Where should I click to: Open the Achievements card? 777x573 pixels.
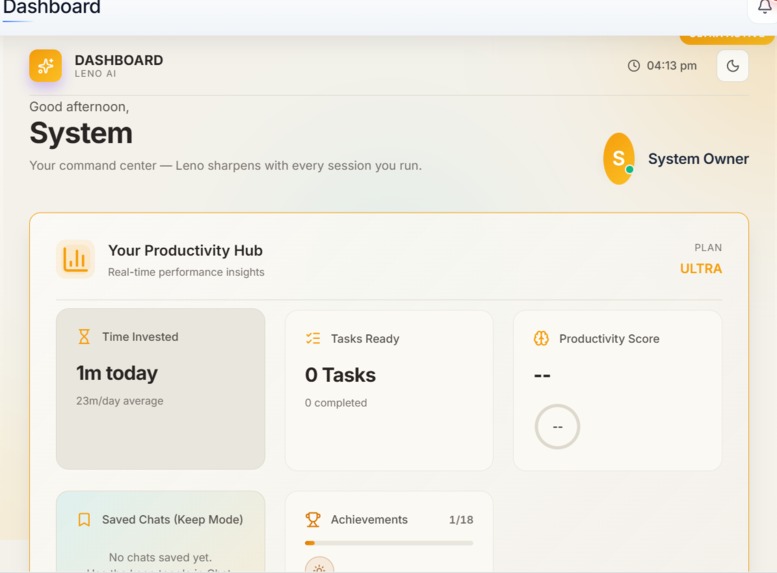(389, 532)
